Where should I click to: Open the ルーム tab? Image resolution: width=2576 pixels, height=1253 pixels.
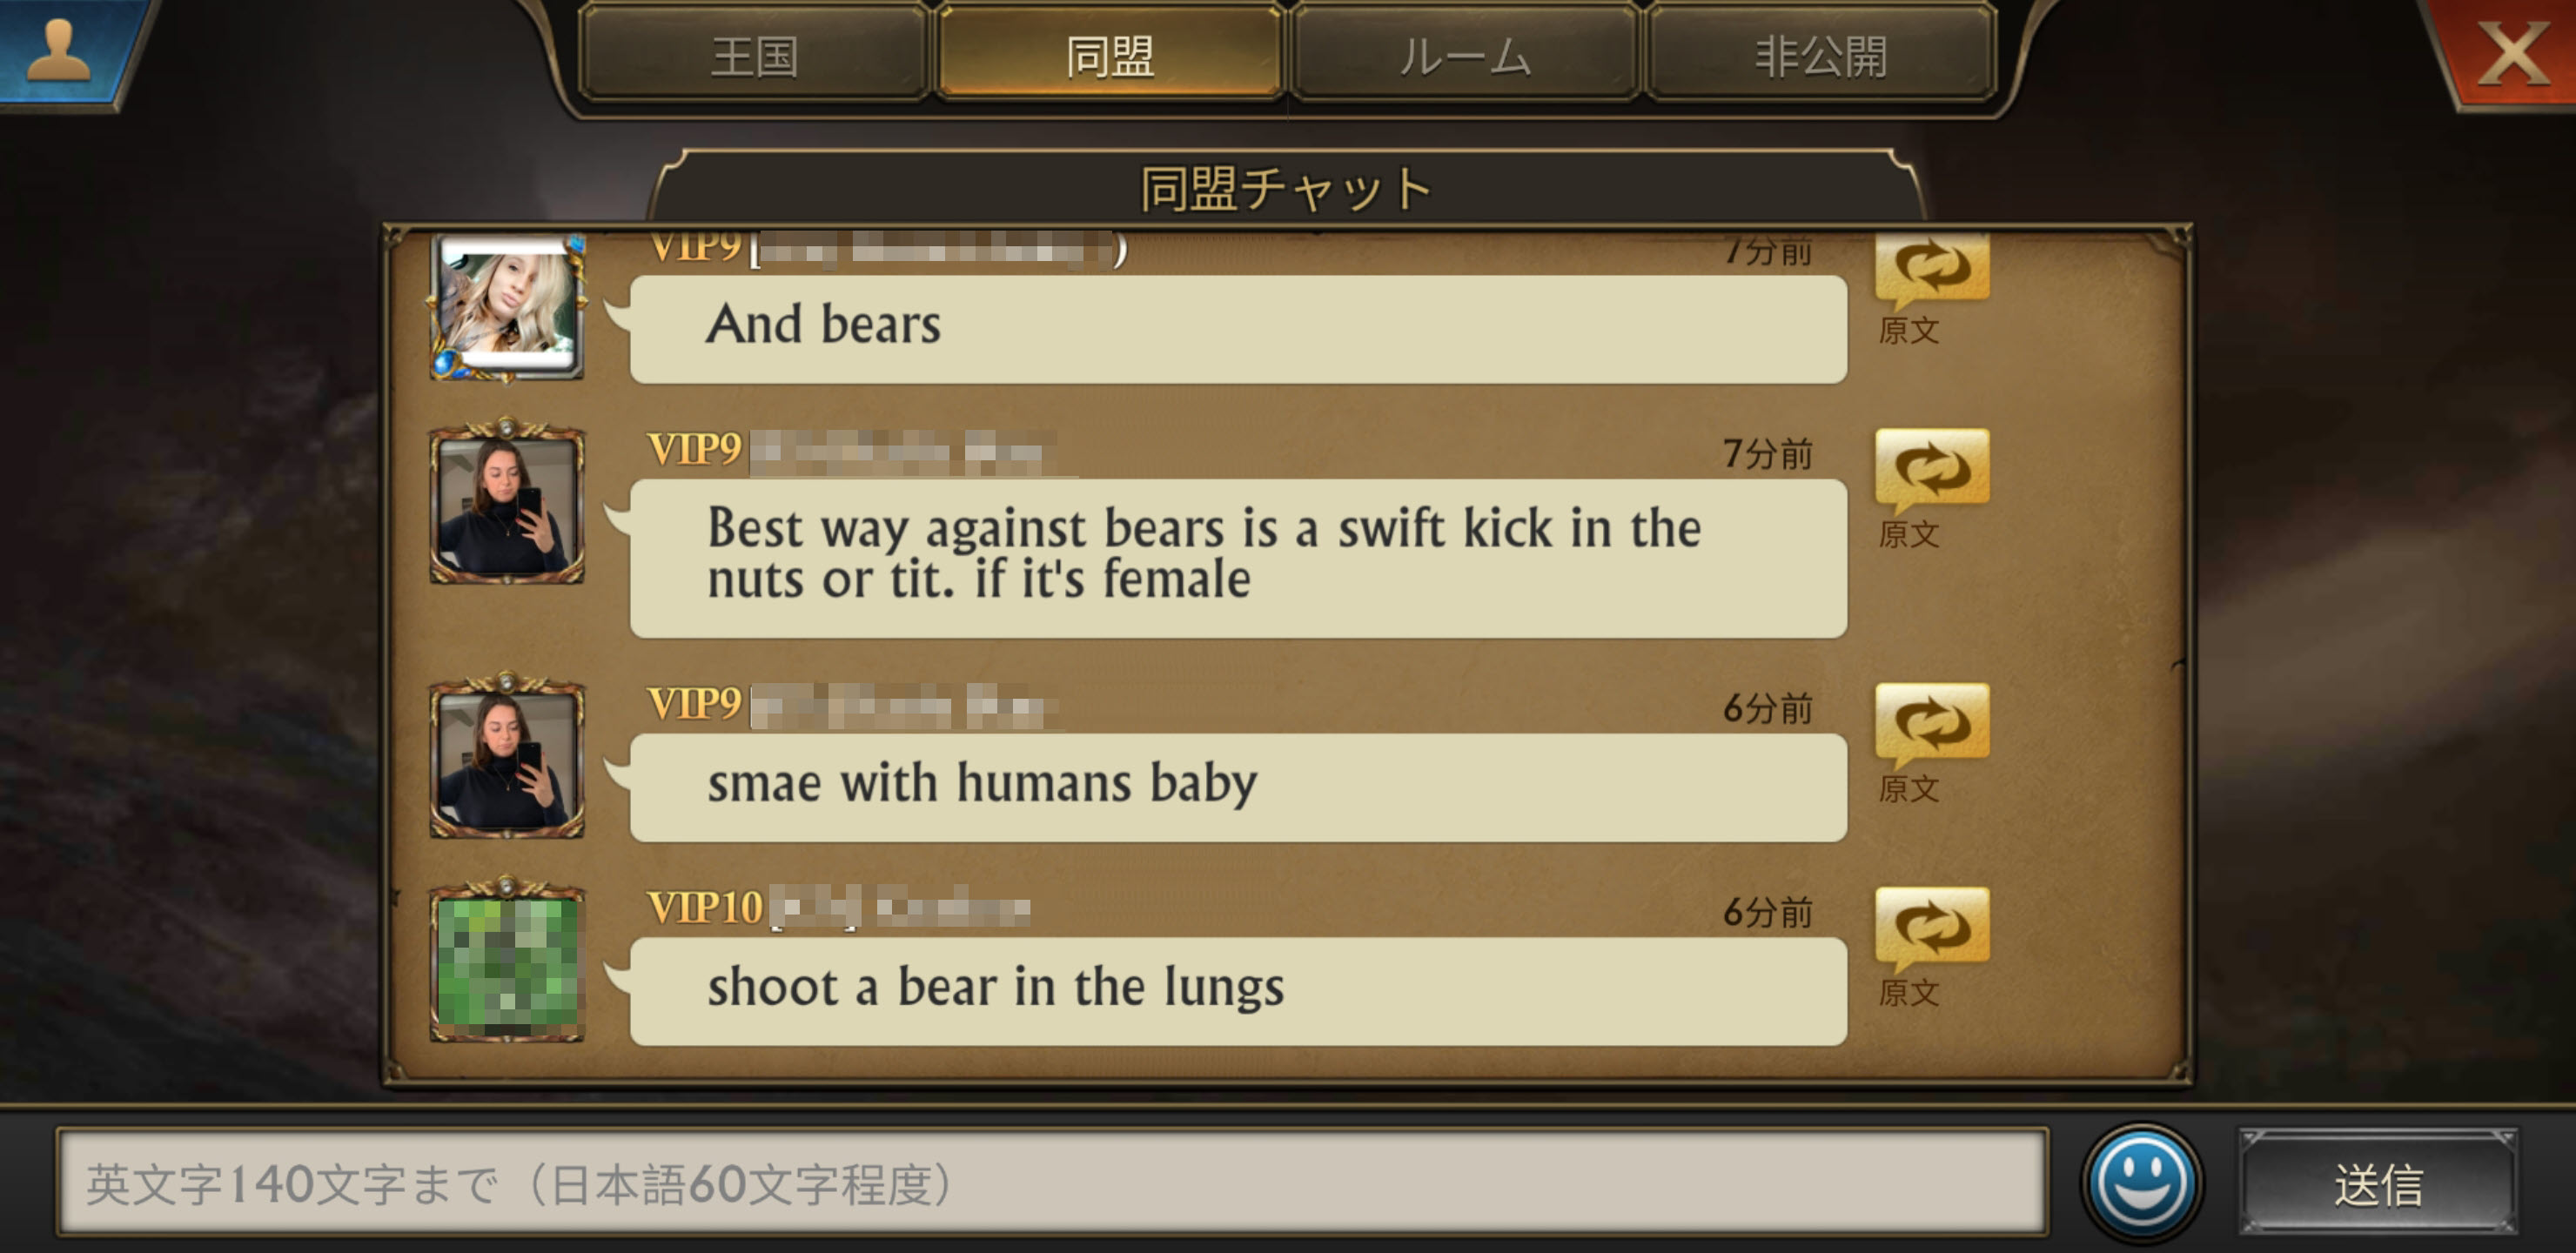1465,54
